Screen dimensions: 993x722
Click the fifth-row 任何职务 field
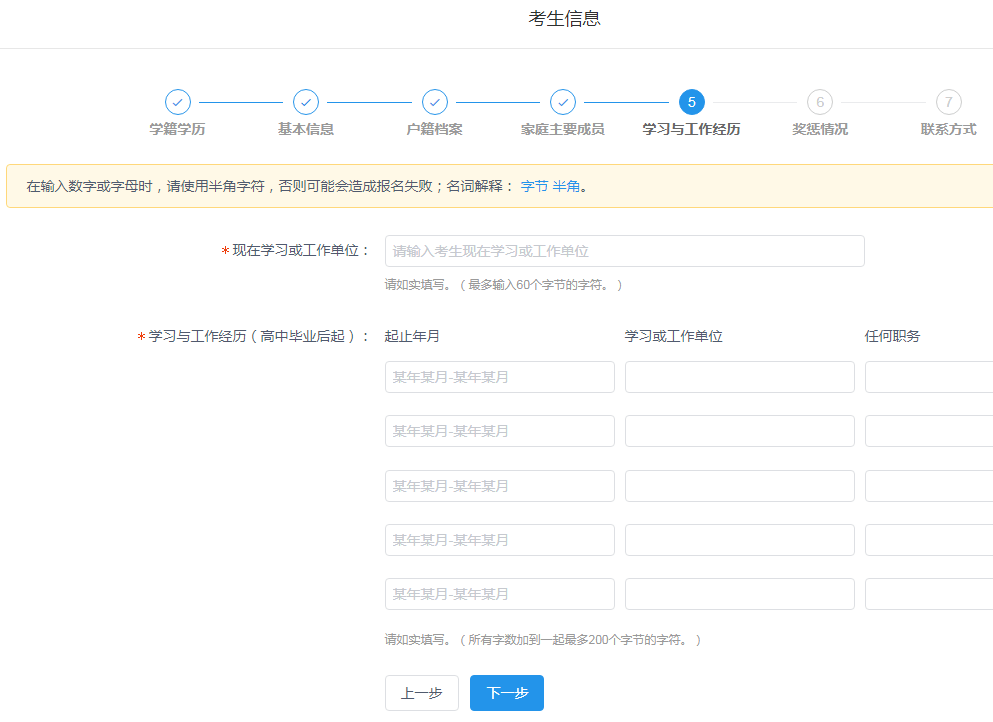[x=929, y=594]
